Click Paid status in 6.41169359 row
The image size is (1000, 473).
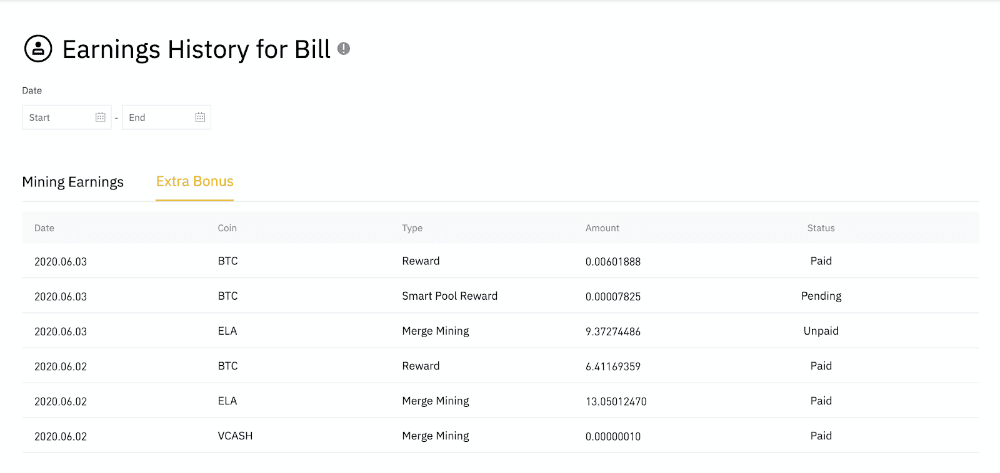point(821,366)
